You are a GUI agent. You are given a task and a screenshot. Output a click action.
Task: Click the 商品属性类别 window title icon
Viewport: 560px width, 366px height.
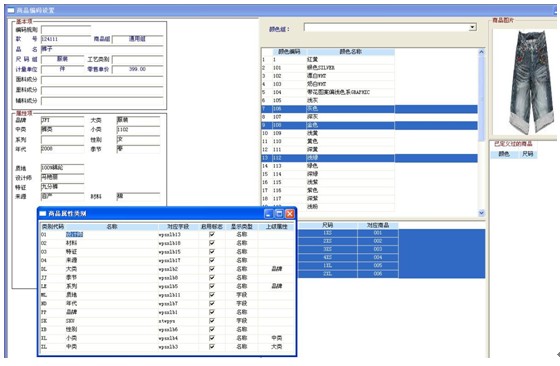[43, 214]
